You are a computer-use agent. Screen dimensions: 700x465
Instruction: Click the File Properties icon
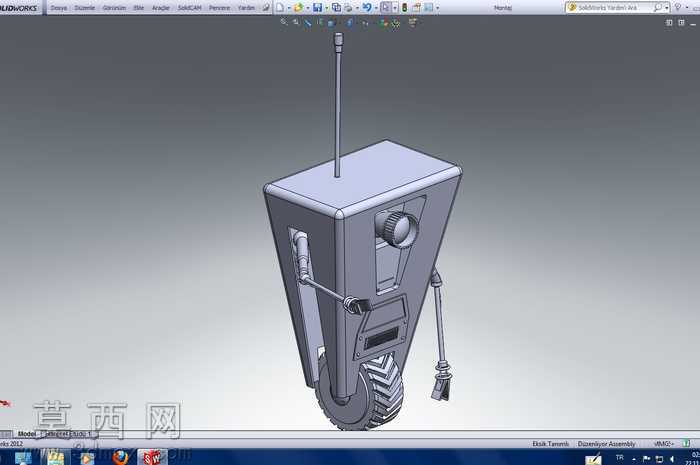[x=417, y=8]
